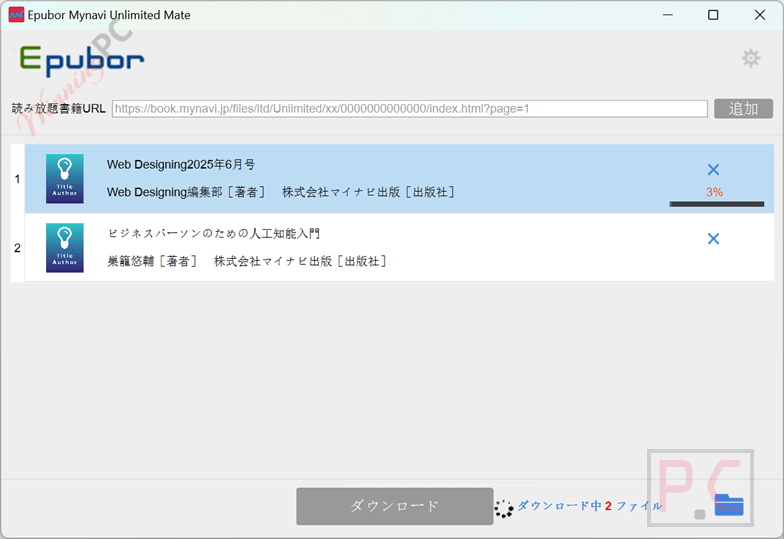Select the ビジネスパーソンのための人工知能入門 cover thumbnail

64,248
